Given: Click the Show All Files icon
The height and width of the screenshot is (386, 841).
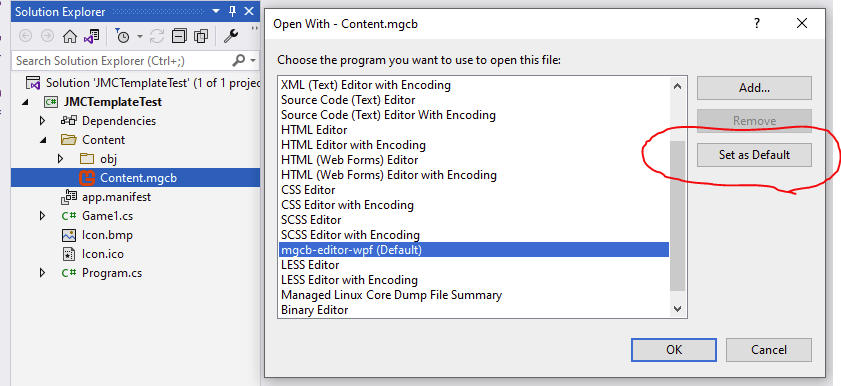Looking at the screenshot, I should click(201, 36).
